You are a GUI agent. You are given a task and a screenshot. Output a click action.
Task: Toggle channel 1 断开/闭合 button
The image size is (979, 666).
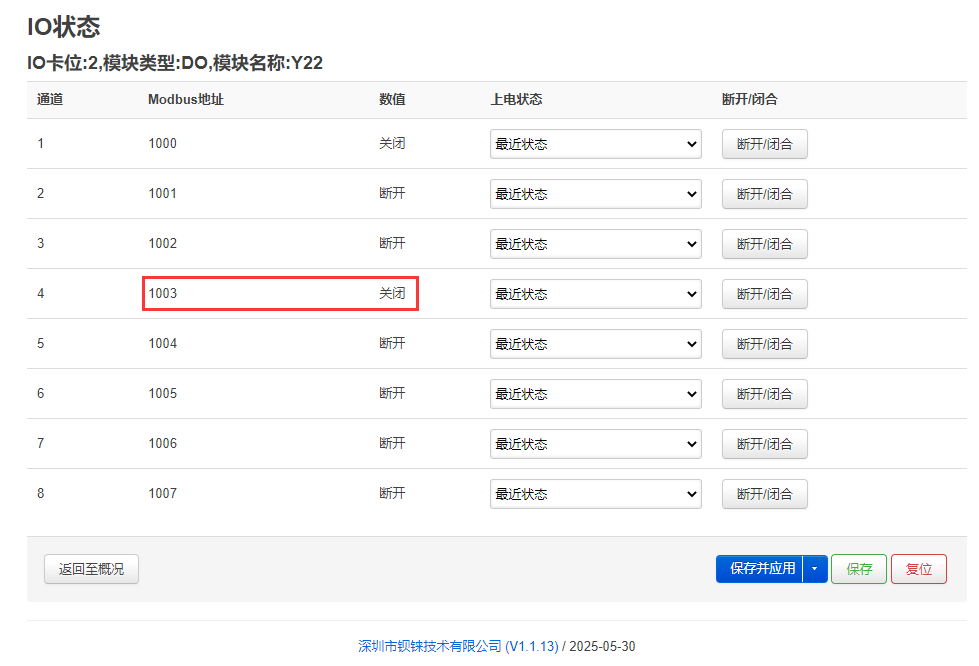(x=764, y=144)
